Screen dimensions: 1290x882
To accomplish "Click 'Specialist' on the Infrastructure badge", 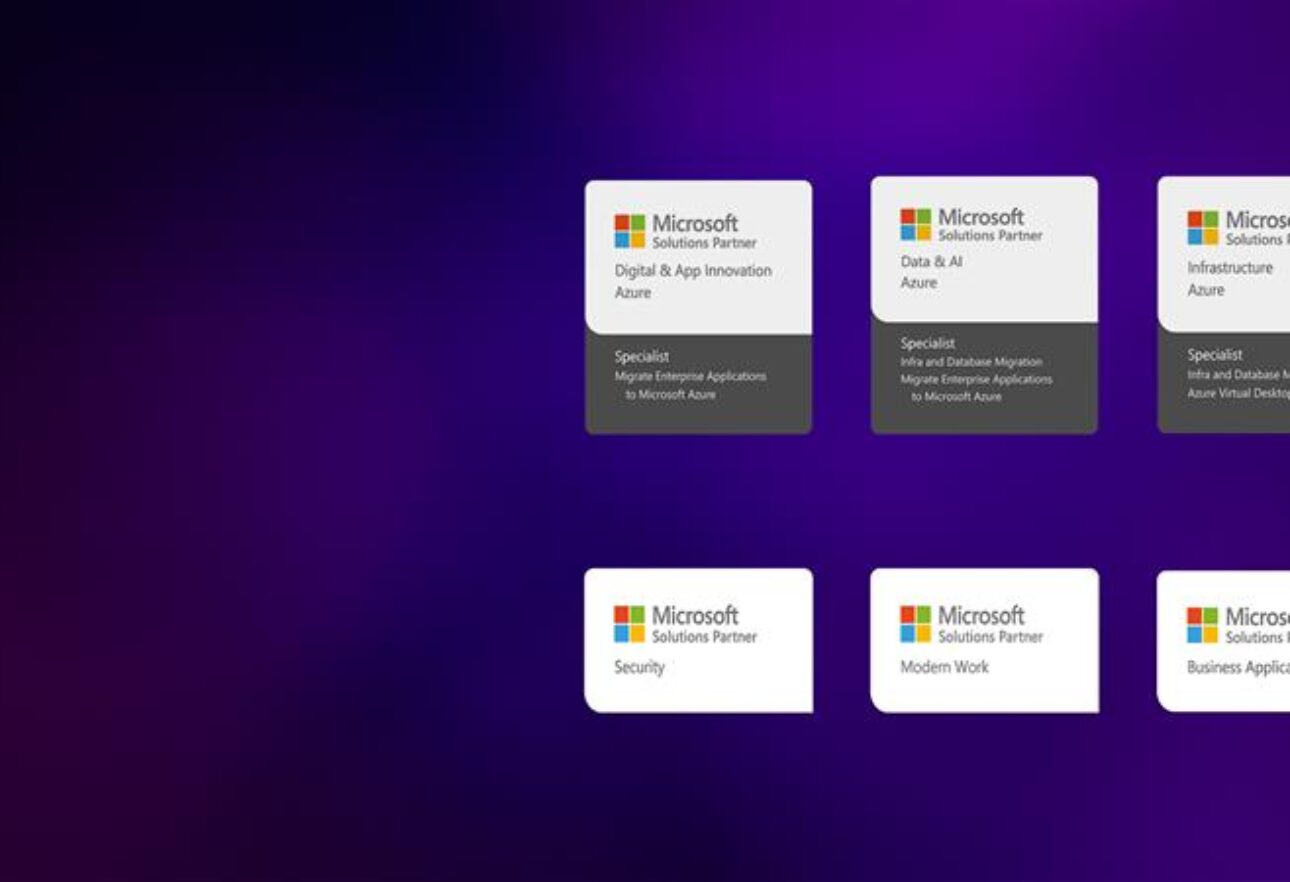I will click(x=1215, y=354).
